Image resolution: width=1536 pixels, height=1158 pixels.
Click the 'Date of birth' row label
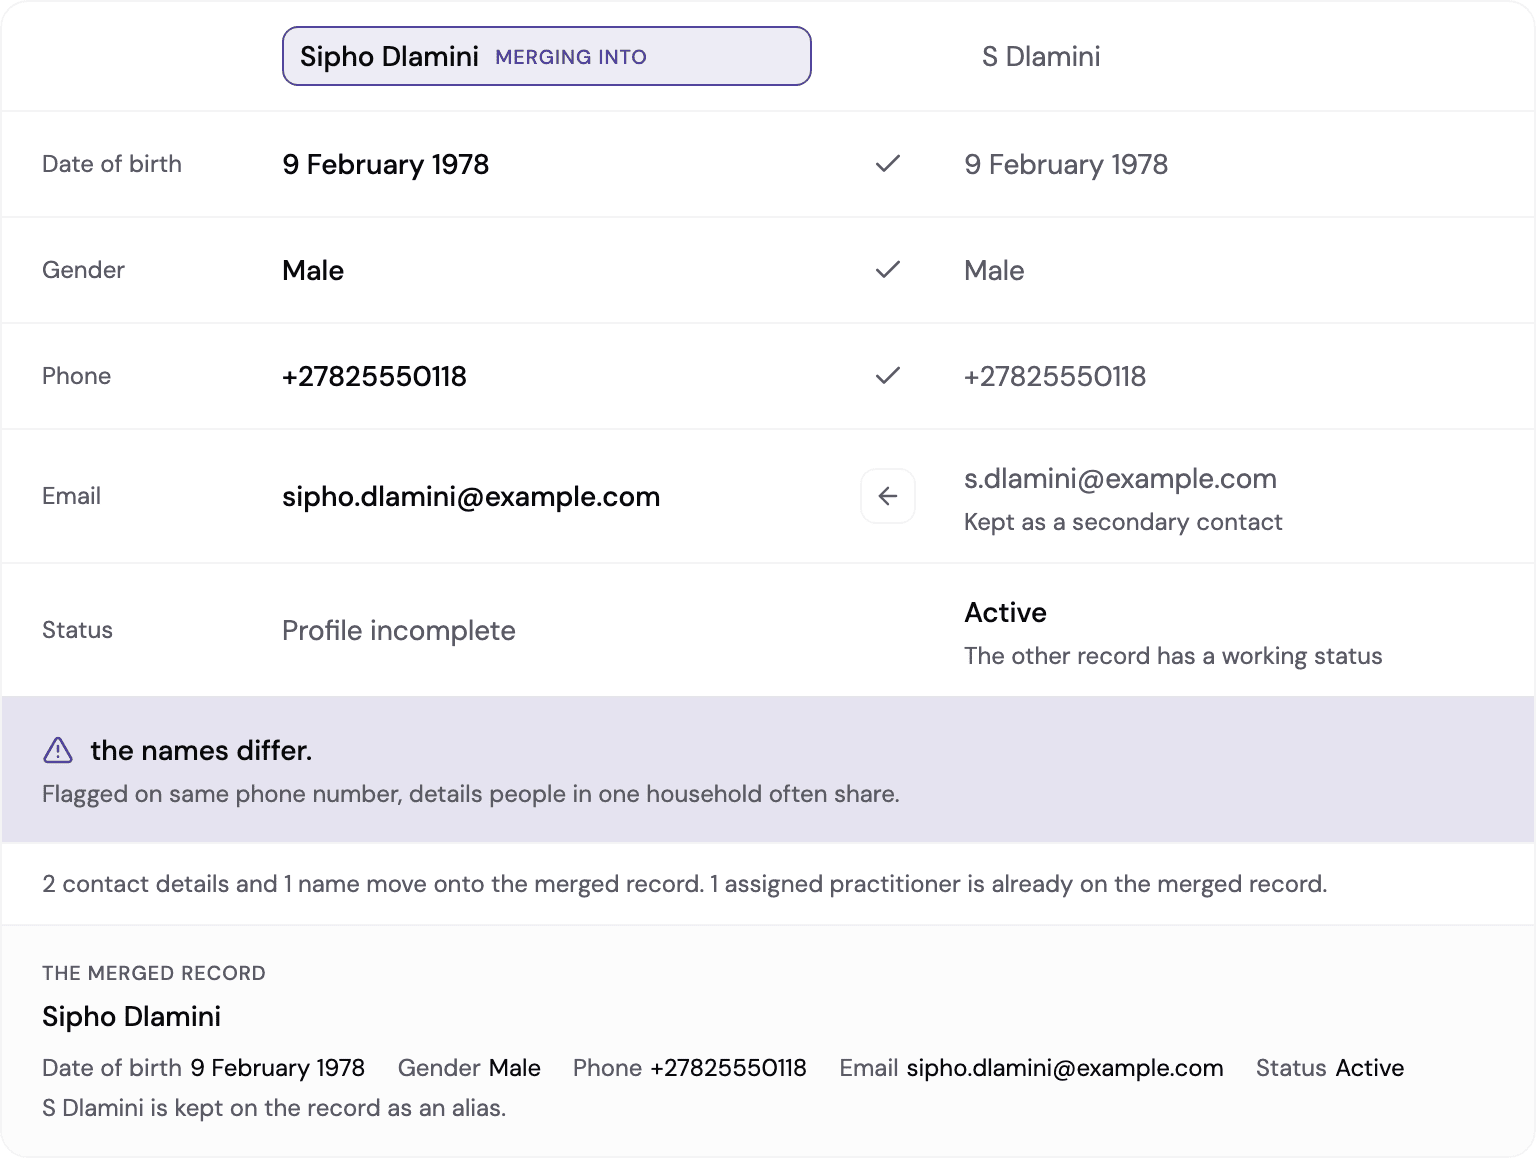(112, 164)
